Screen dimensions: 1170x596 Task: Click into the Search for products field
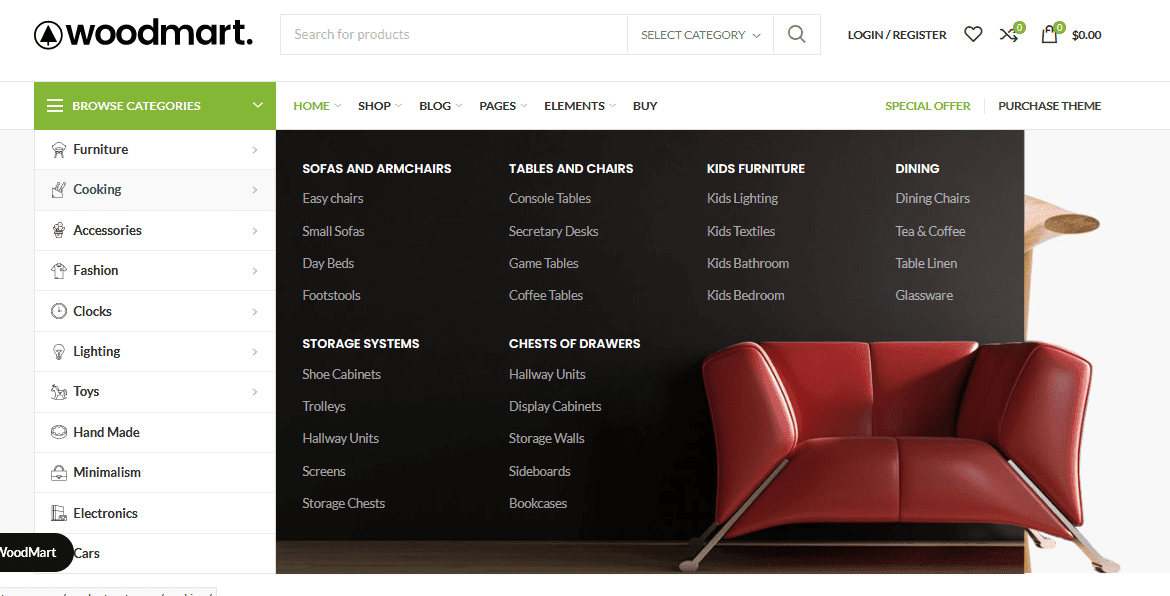click(454, 34)
